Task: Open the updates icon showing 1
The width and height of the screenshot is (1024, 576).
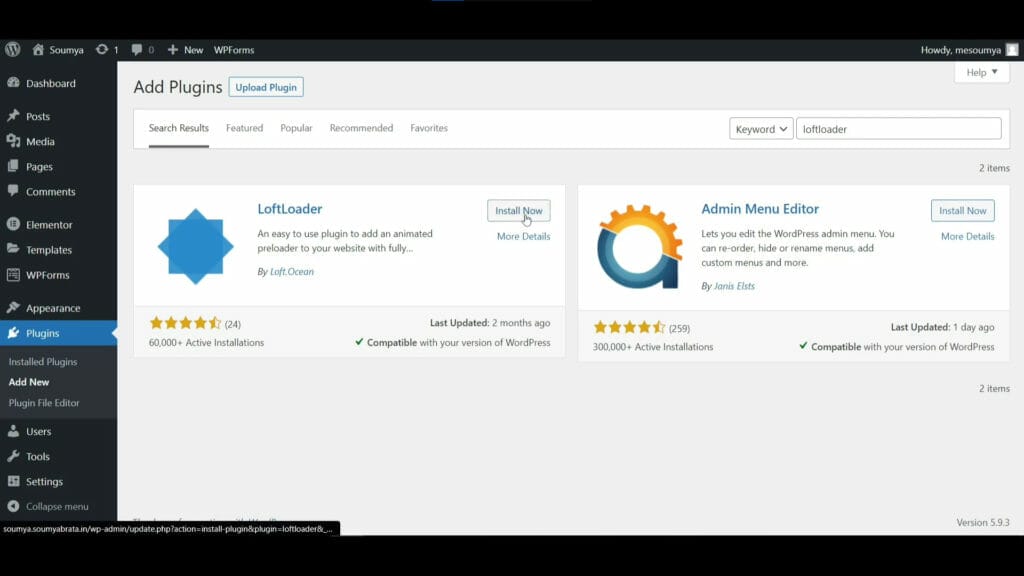Action: tap(102, 50)
